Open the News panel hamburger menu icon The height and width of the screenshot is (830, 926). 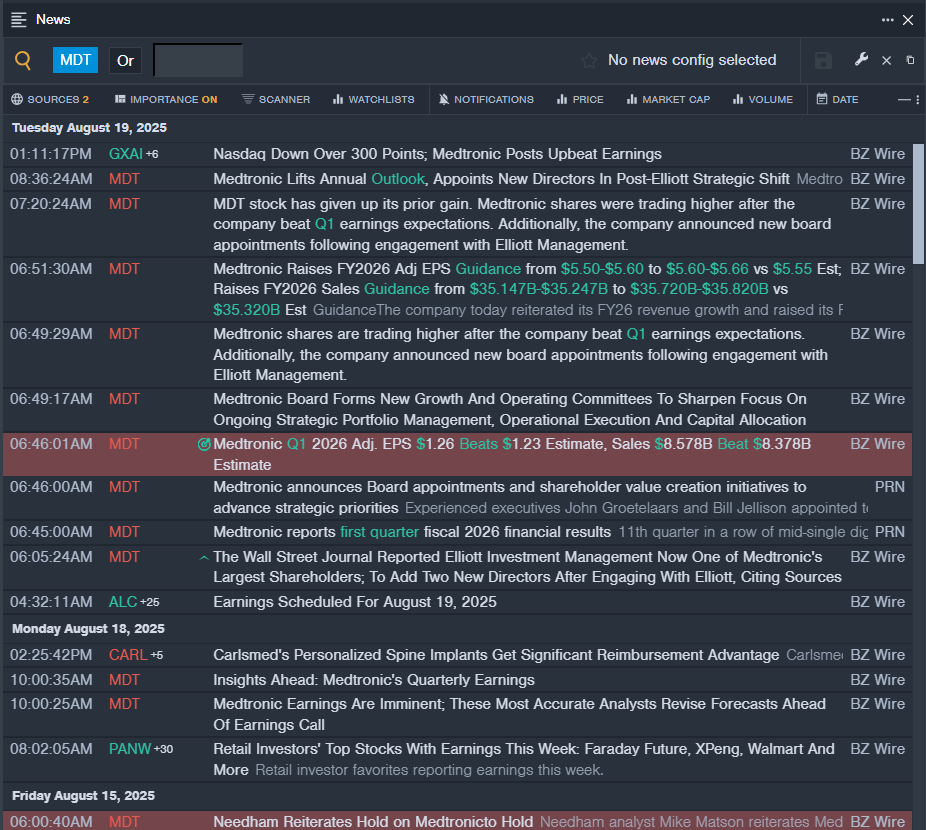click(19, 19)
